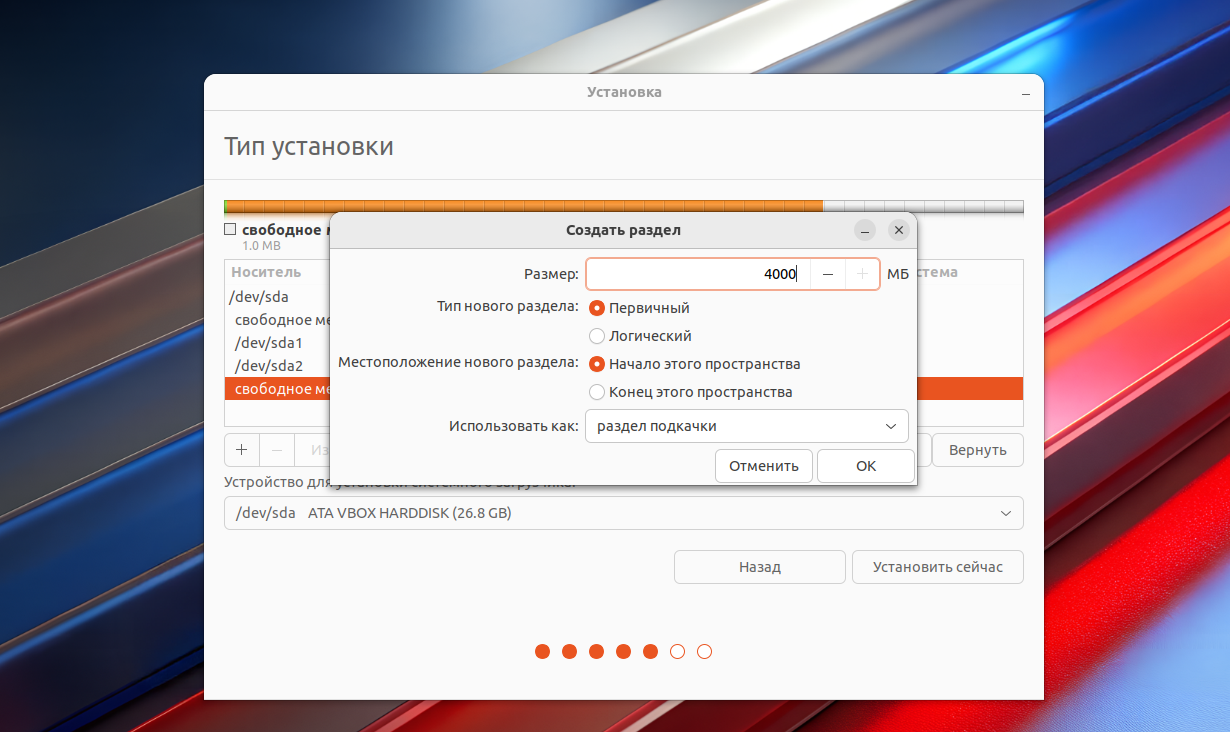Click the Cancel button in the dialog
Screen dimensions: 1230x732
(x=764, y=466)
